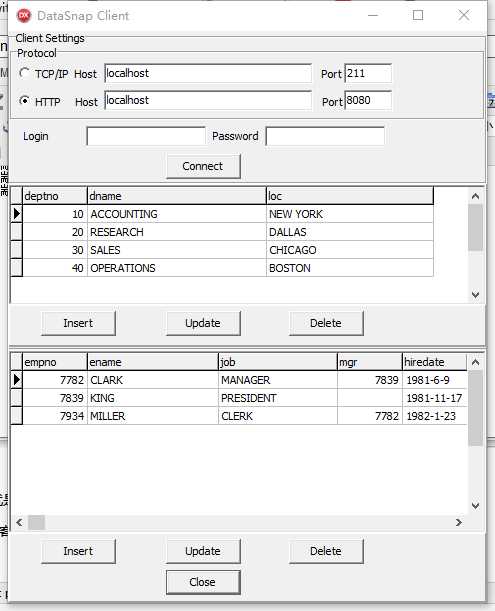Select the SALES department cell
Screen dimensions: 495x611
177,250
